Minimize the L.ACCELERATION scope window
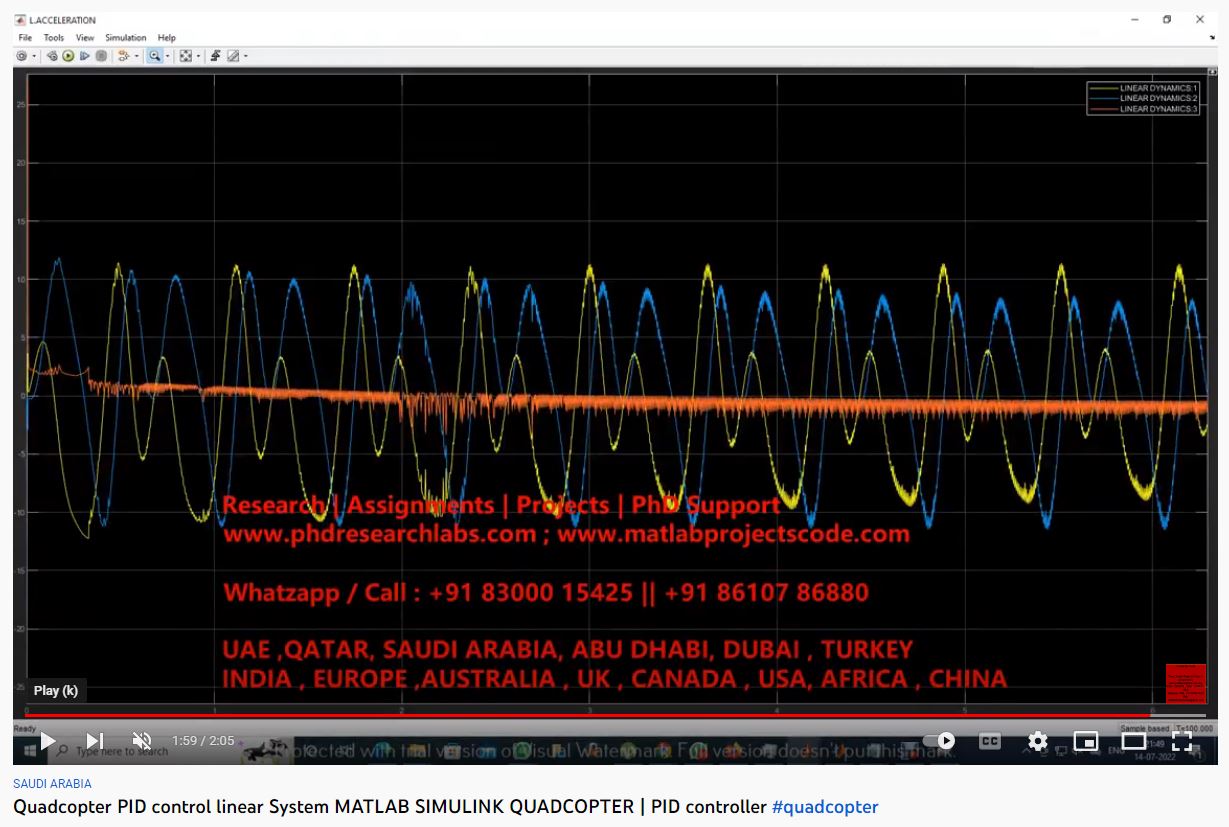1229x827 pixels. click(x=1134, y=20)
